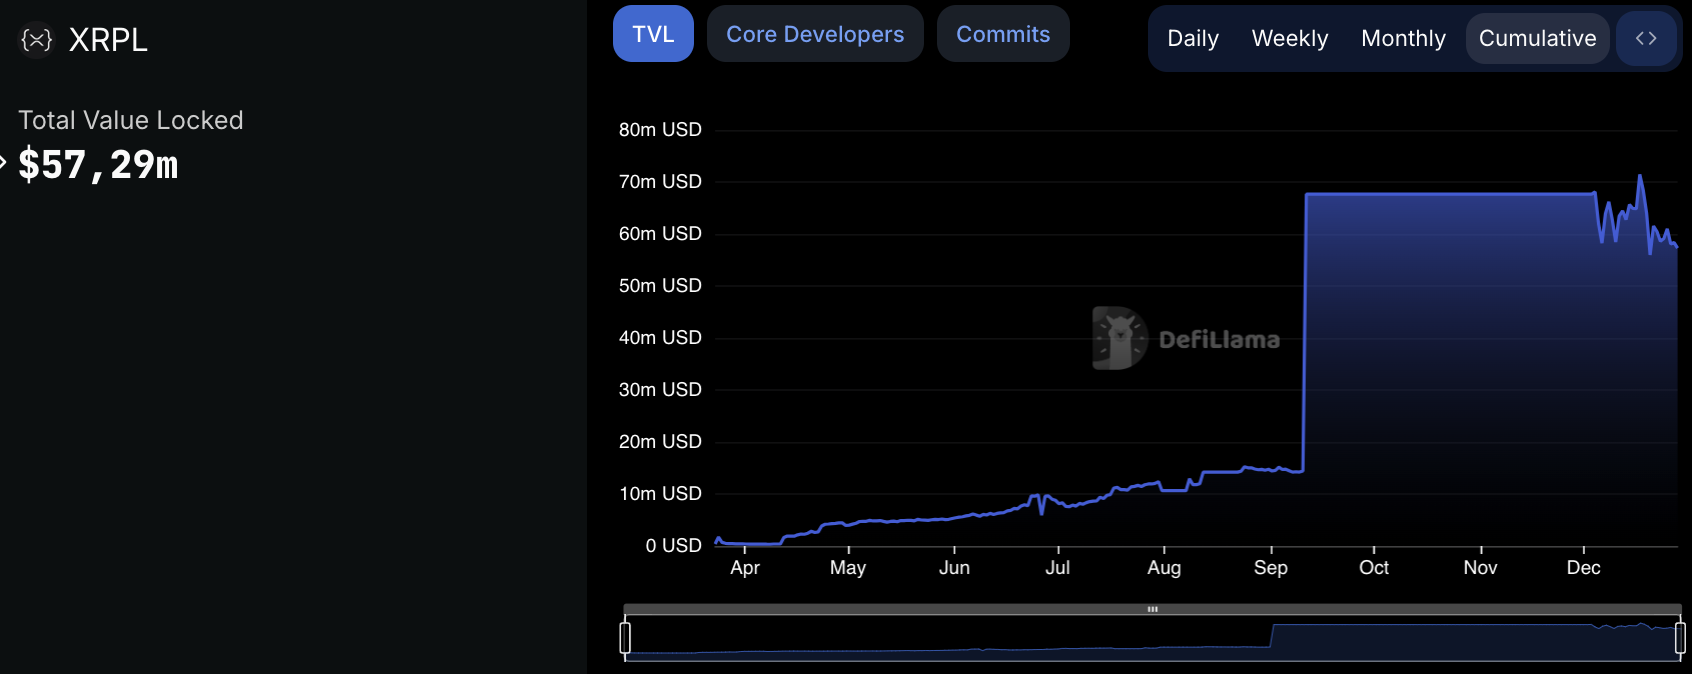Click the Dec x-axis label
The image size is (1692, 674).
coord(1584,568)
